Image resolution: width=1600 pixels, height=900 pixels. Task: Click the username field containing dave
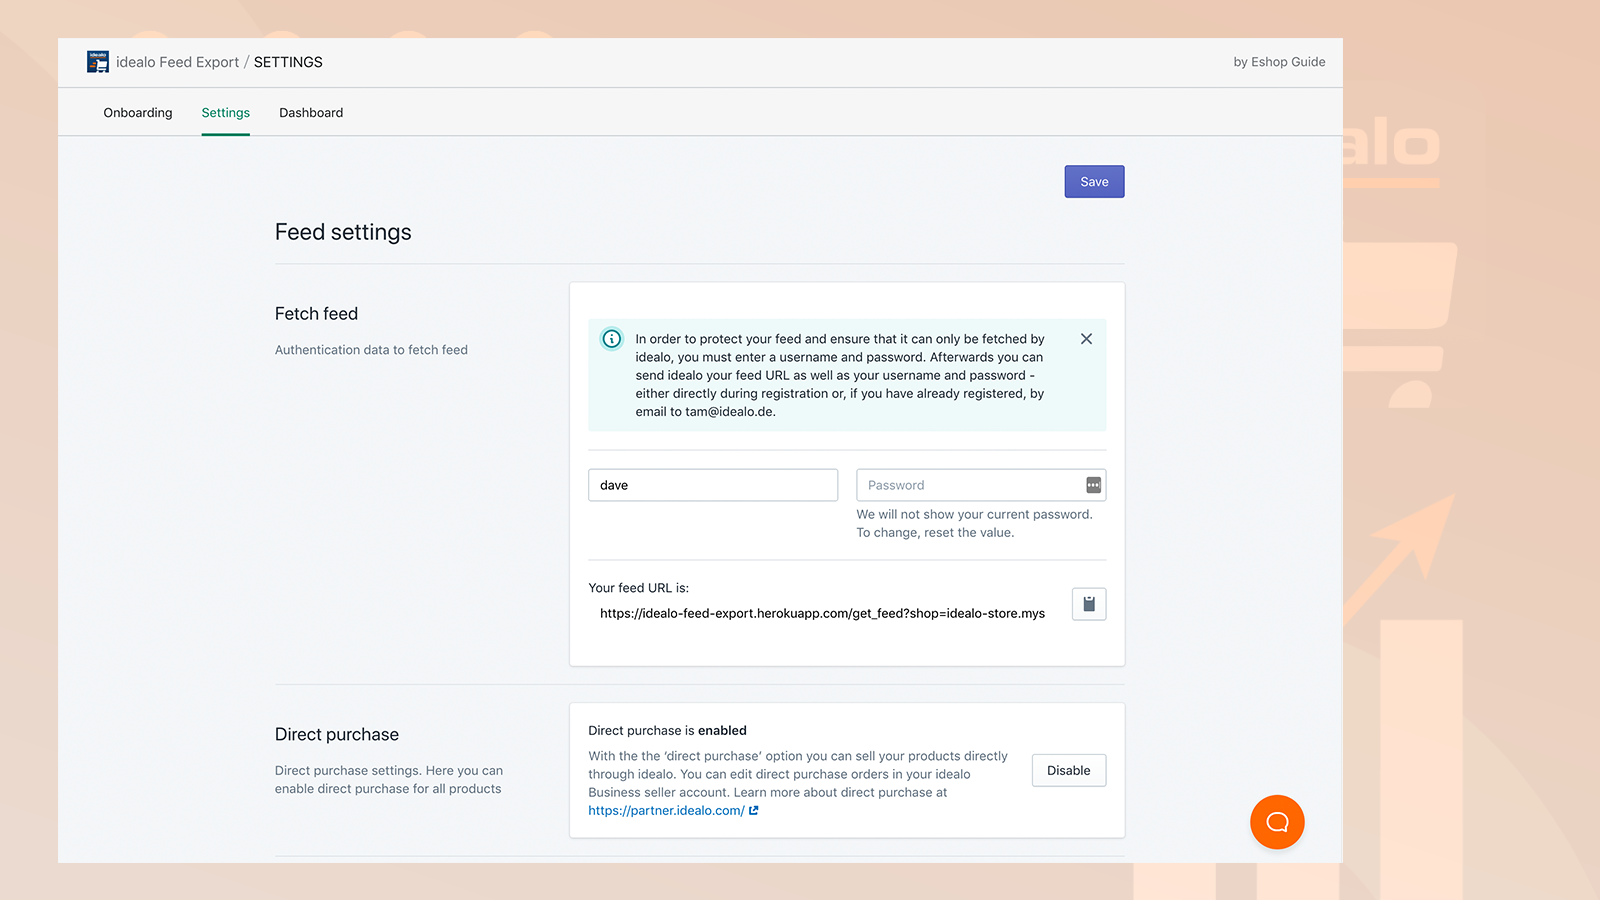pos(712,485)
